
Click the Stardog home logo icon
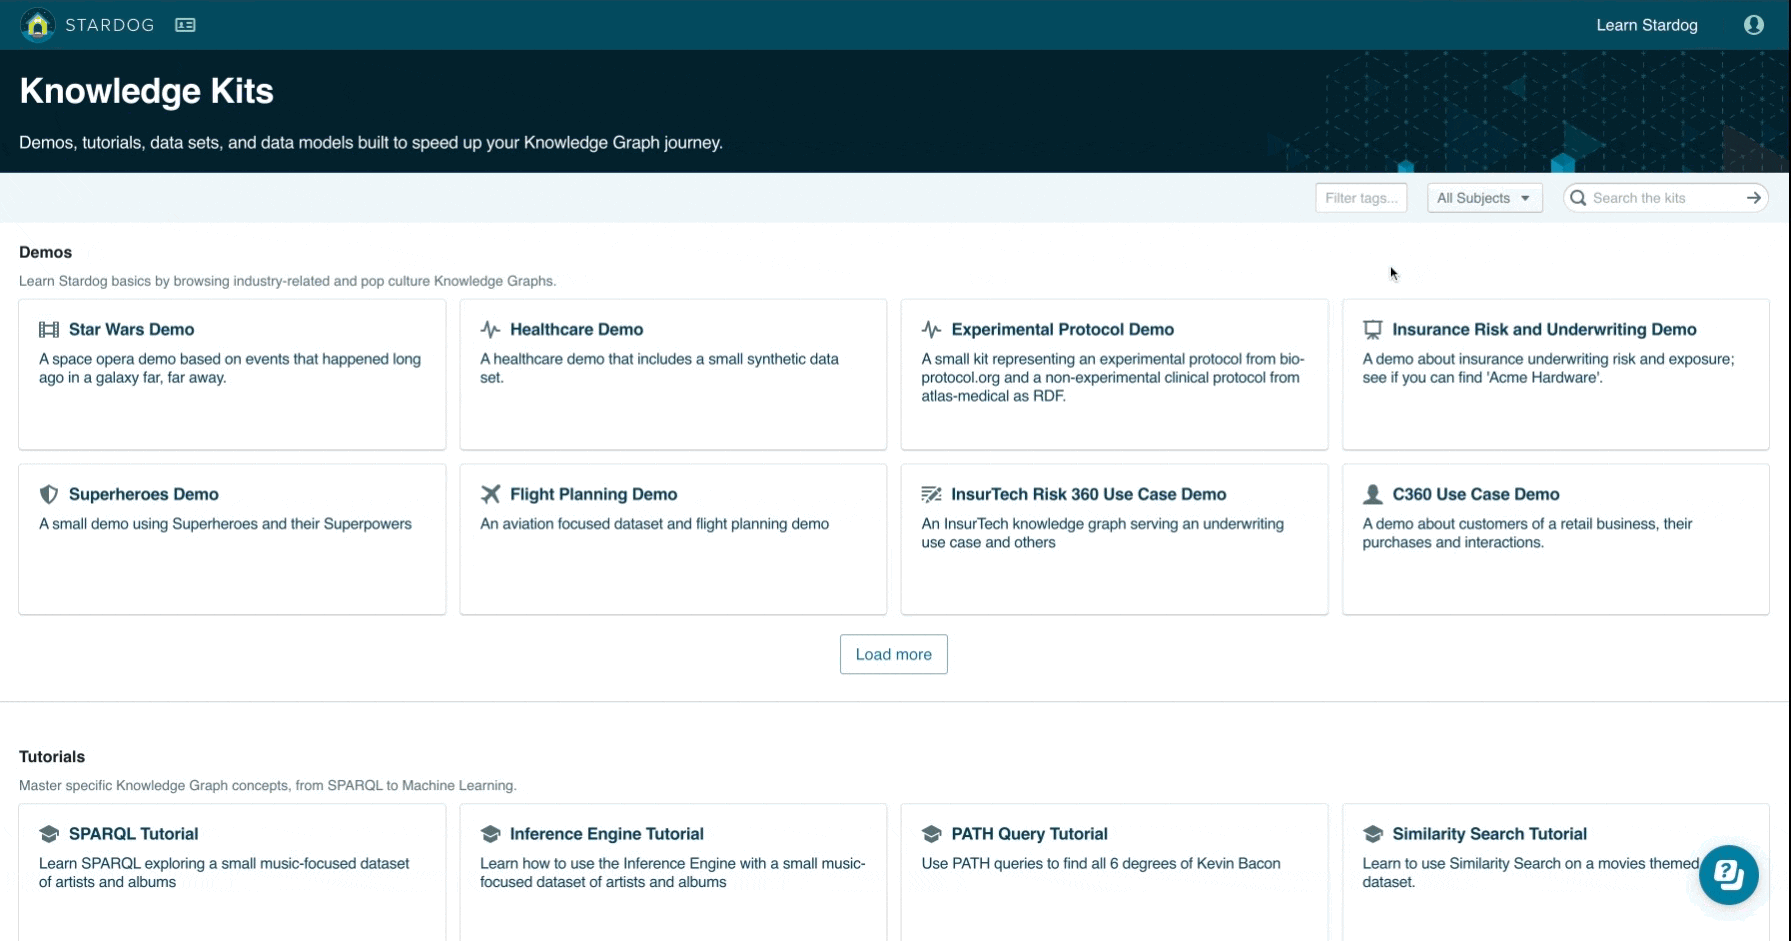pyautogui.click(x=38, y=25)
